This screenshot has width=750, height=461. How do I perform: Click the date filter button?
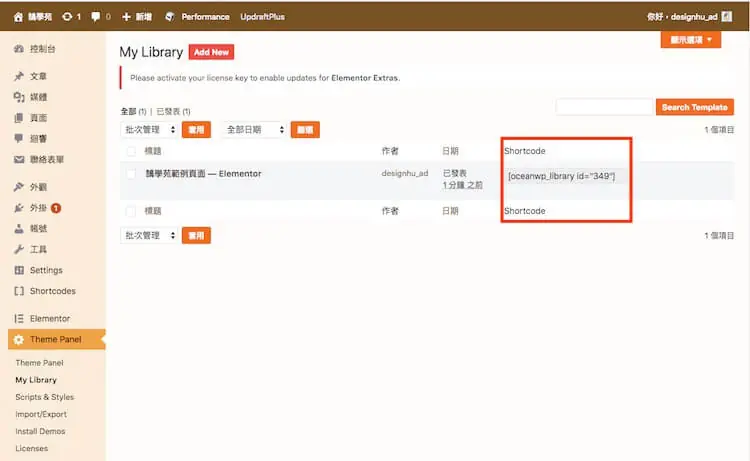[x=305, y=130]
